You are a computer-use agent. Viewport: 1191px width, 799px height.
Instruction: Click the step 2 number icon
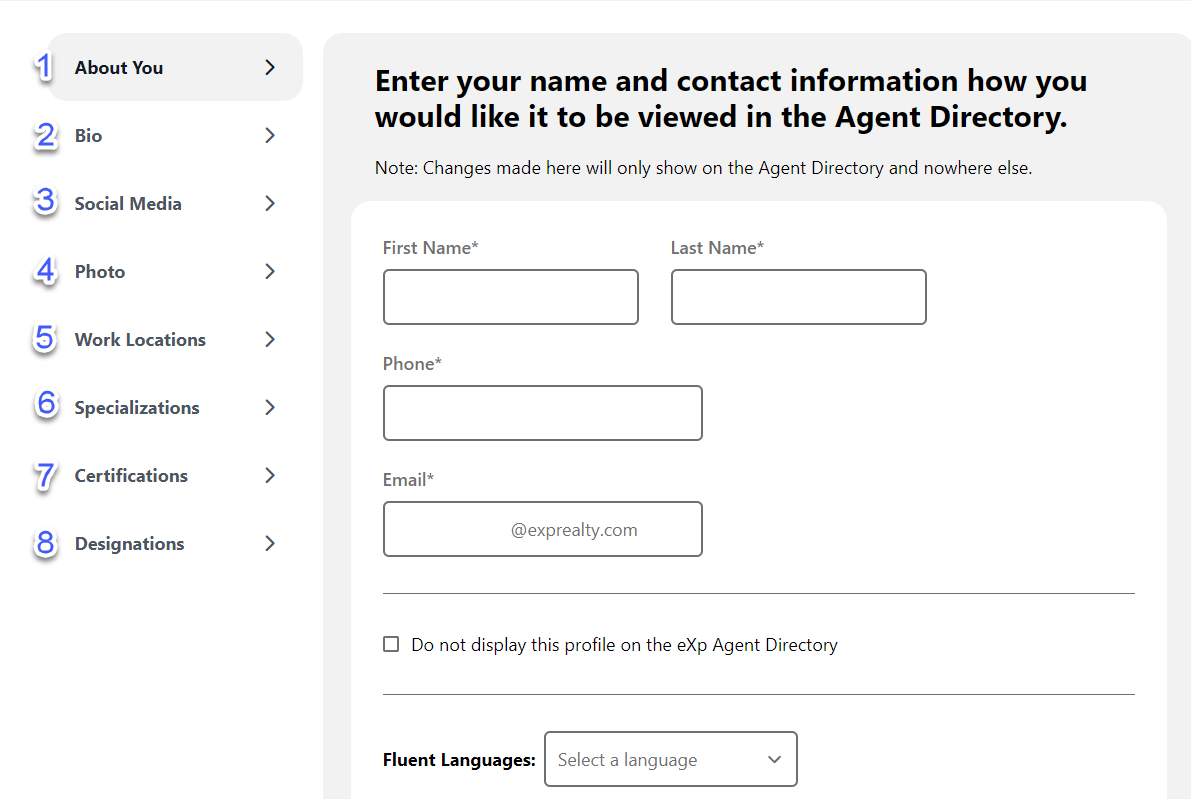pyautogui.click(x=46, y=136)
